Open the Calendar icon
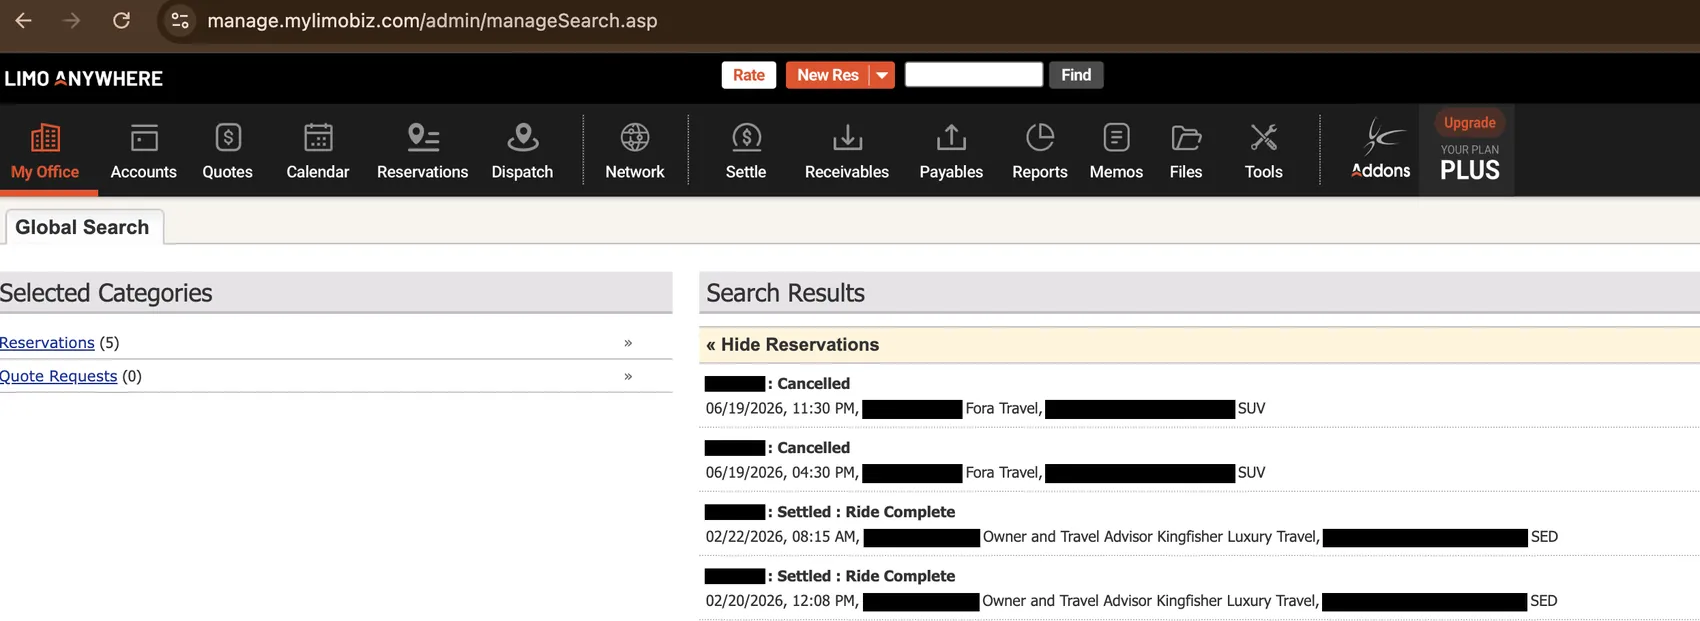Image resolution: width=1700 pixels, height=621 pixels. (318, 138)
